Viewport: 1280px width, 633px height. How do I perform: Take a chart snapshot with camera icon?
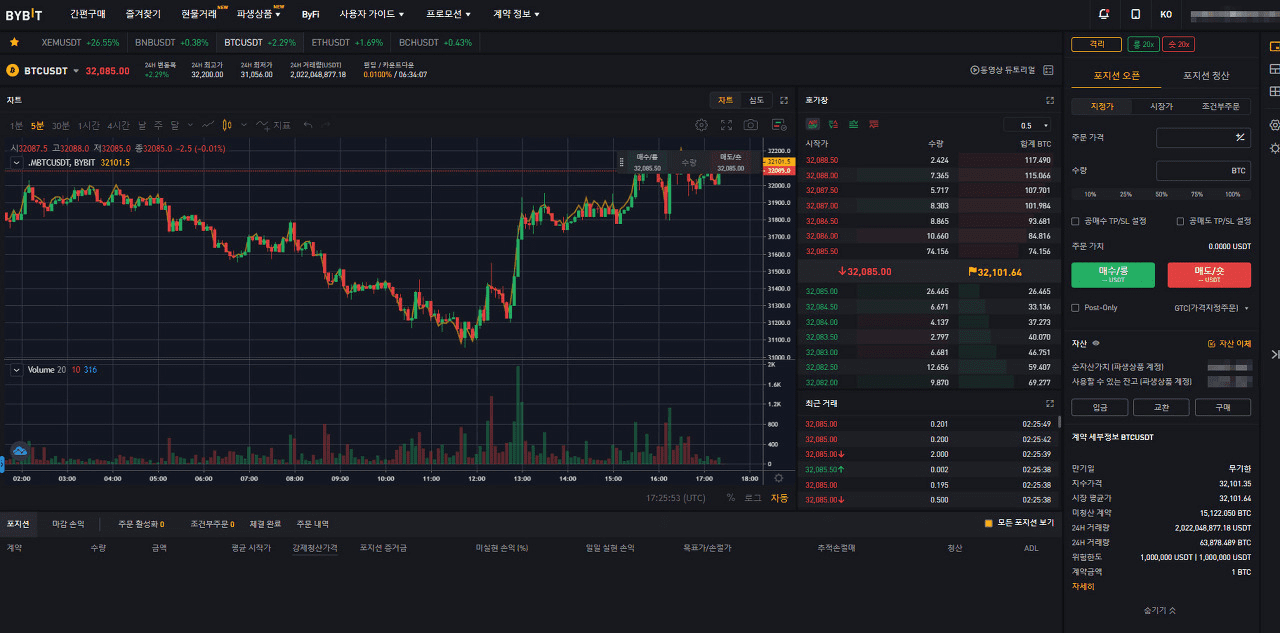750,125
